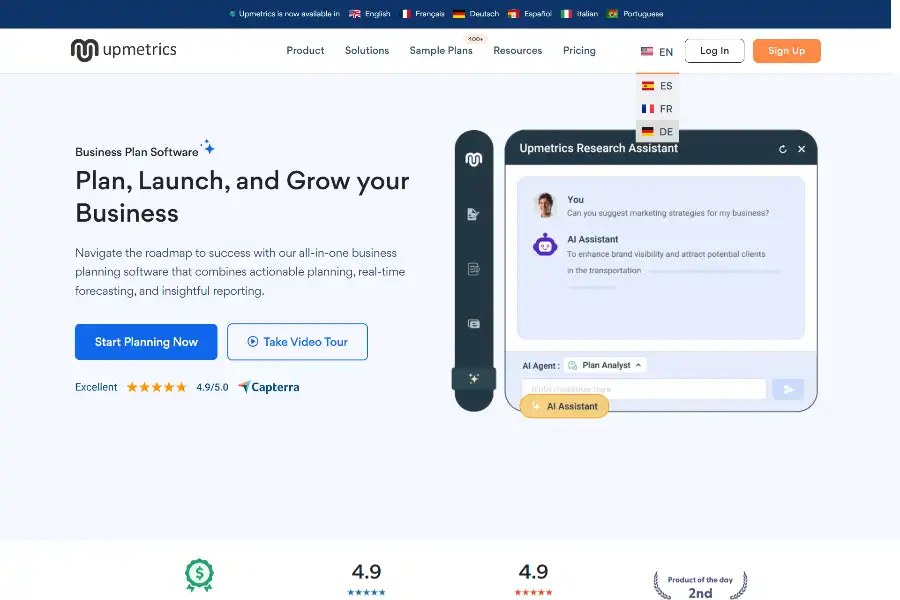Open the Sample Plans menu
900x600 pixels.
coord(441,51)
